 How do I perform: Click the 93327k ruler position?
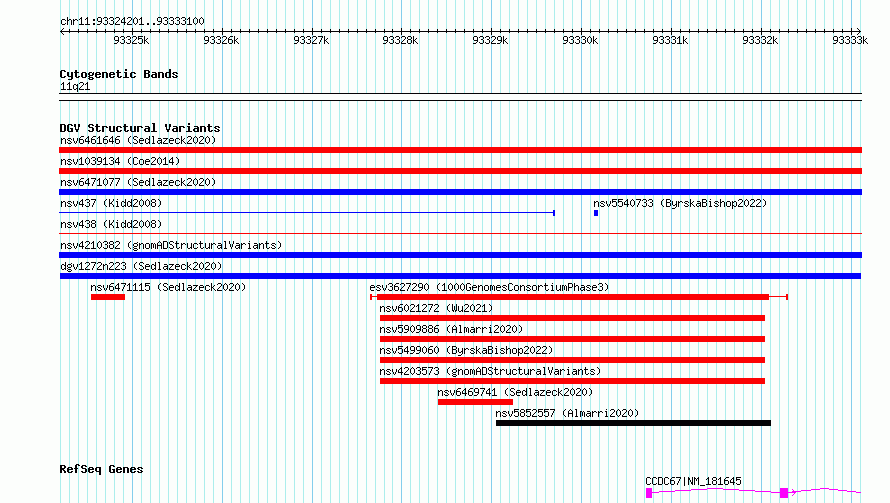[311, 40]
